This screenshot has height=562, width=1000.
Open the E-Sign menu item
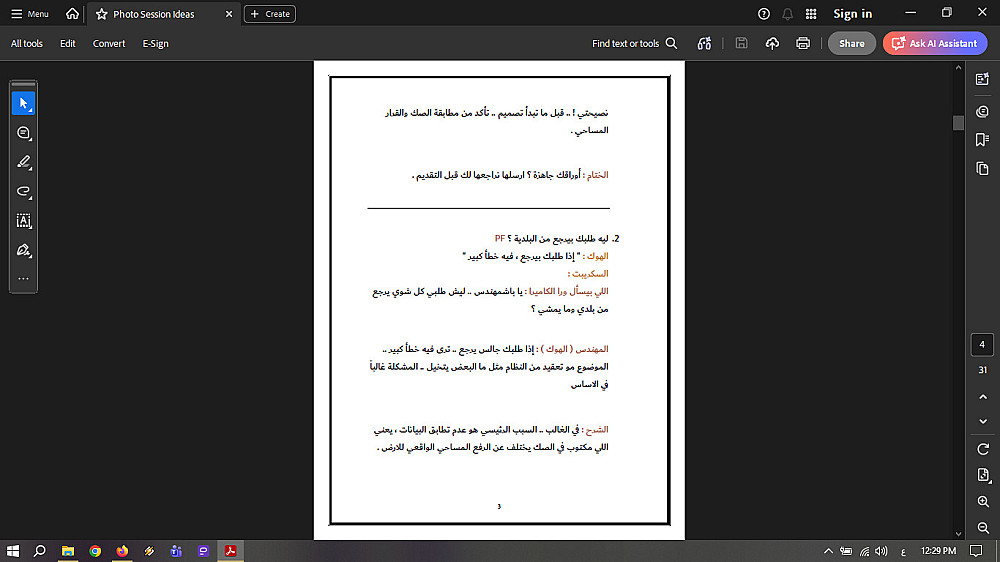[x=156, y=43]
